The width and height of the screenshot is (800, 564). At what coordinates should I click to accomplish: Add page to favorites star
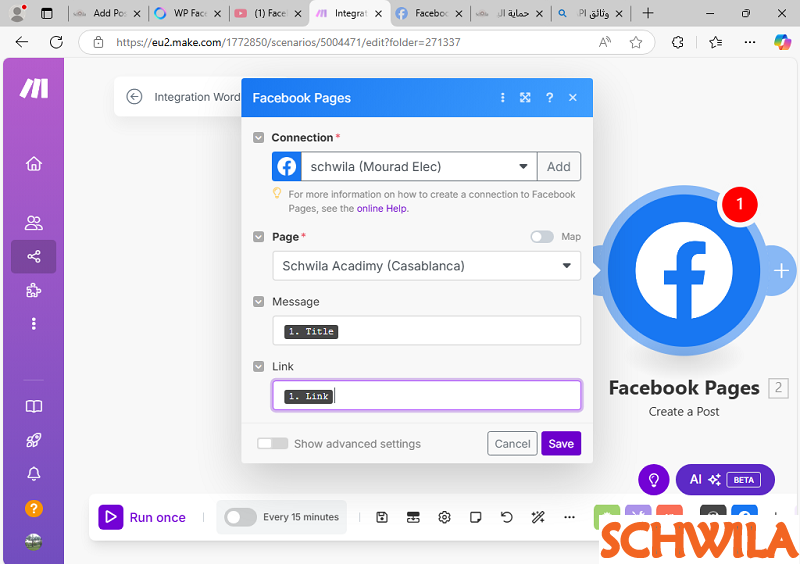[636, 42]
